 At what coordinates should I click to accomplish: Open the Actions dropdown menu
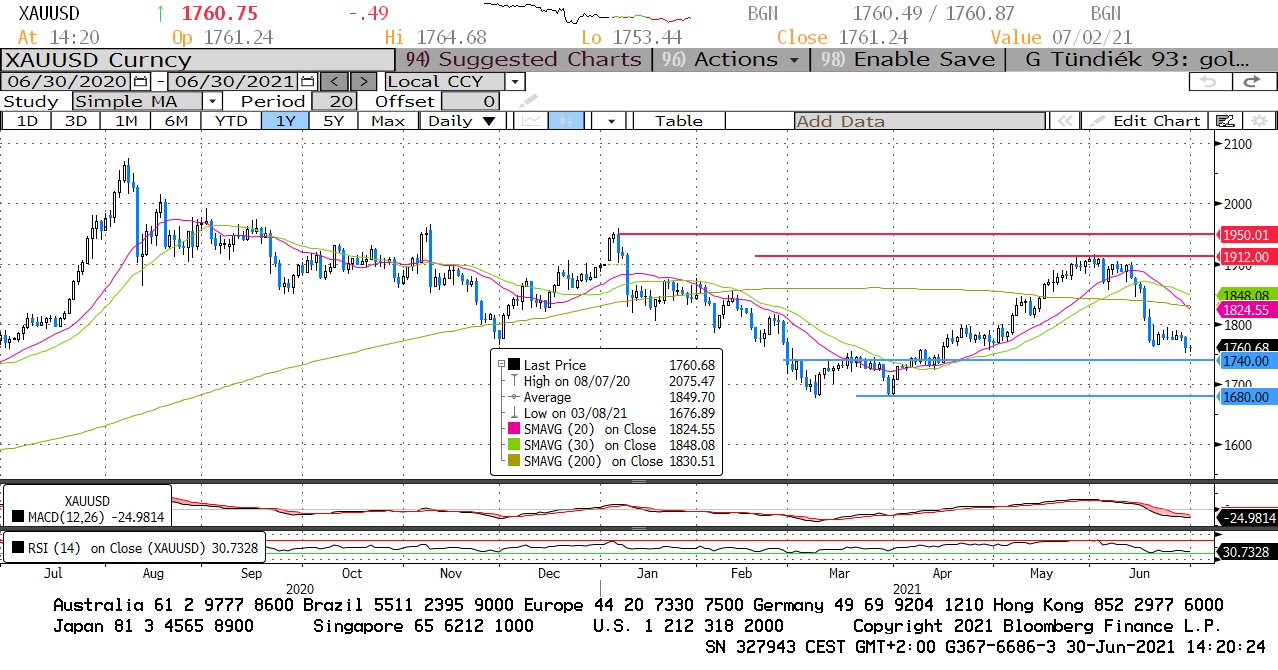[732, 59]
